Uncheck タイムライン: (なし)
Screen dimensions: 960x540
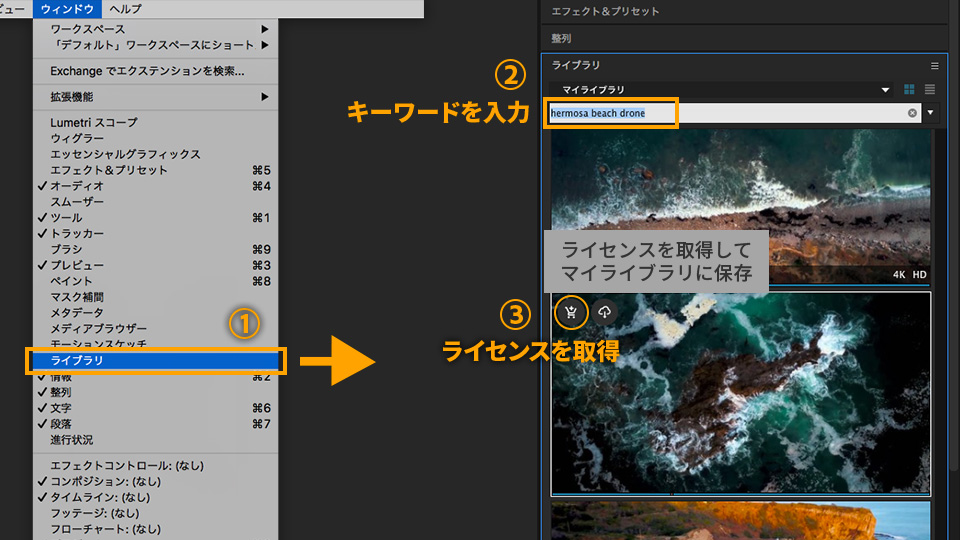coord(156,498)
